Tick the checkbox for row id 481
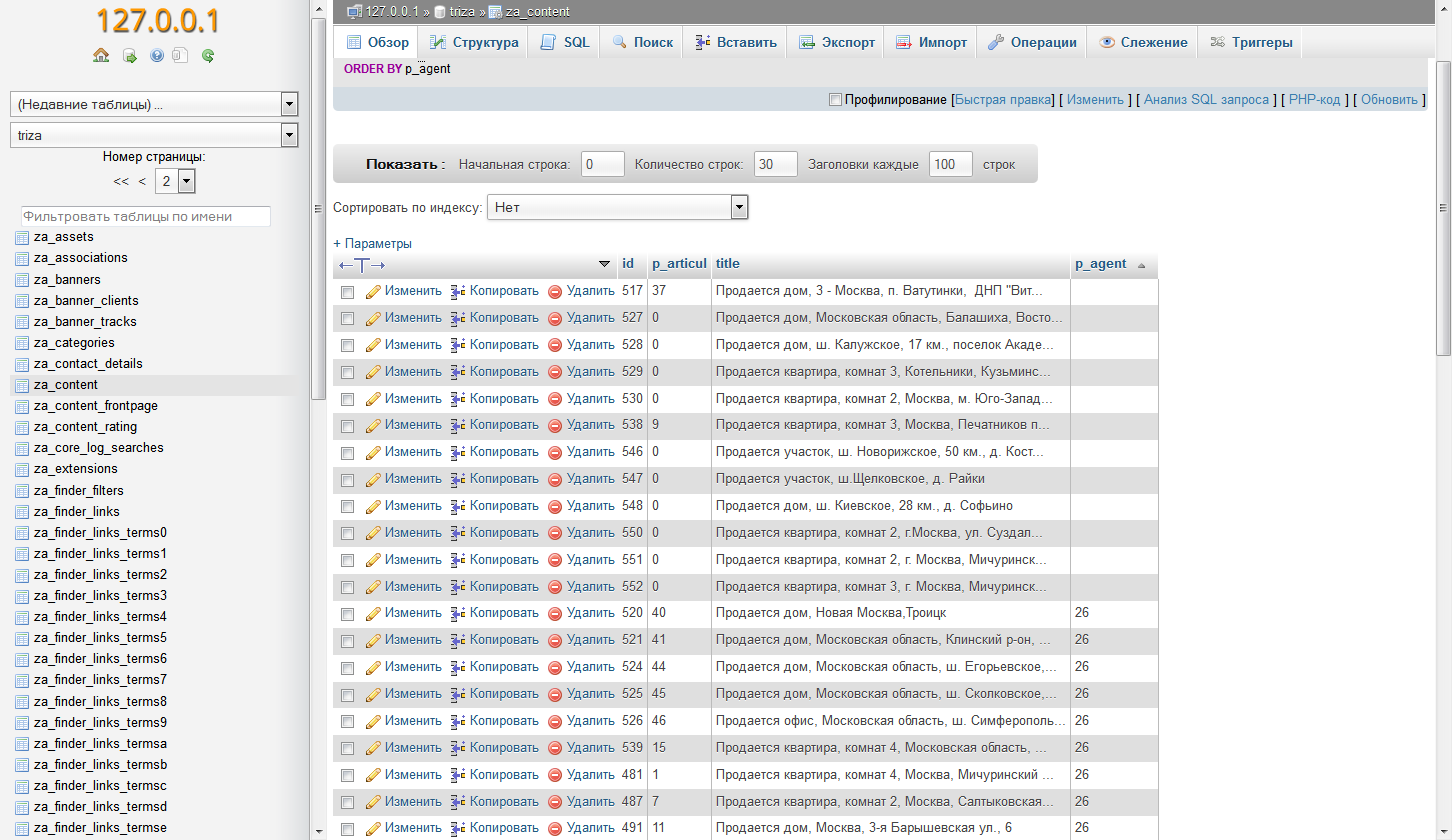 (347, 775)
